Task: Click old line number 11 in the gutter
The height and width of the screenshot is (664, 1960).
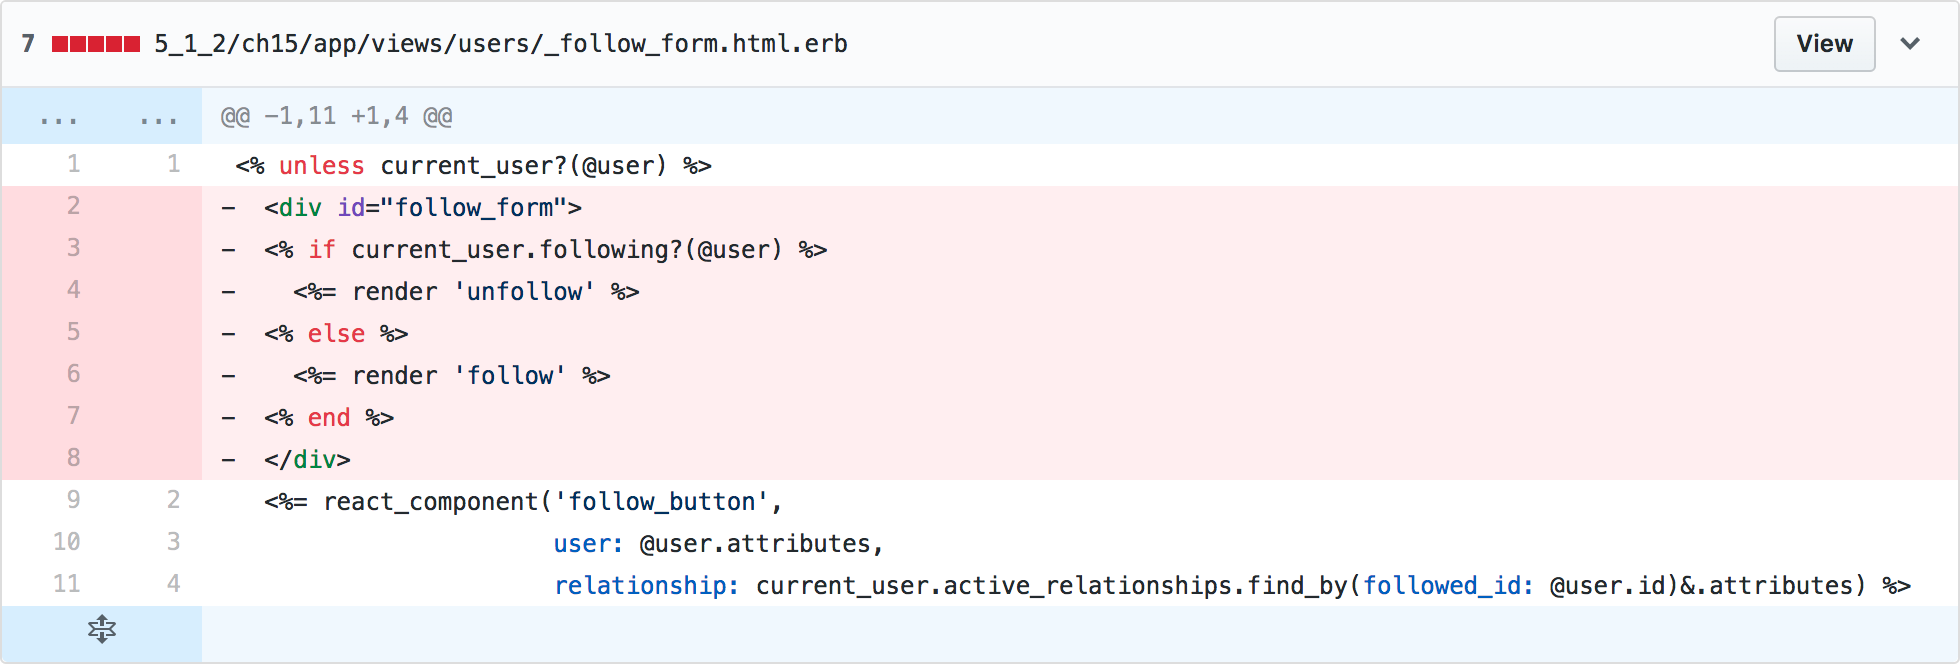Action: click(66, 584)
